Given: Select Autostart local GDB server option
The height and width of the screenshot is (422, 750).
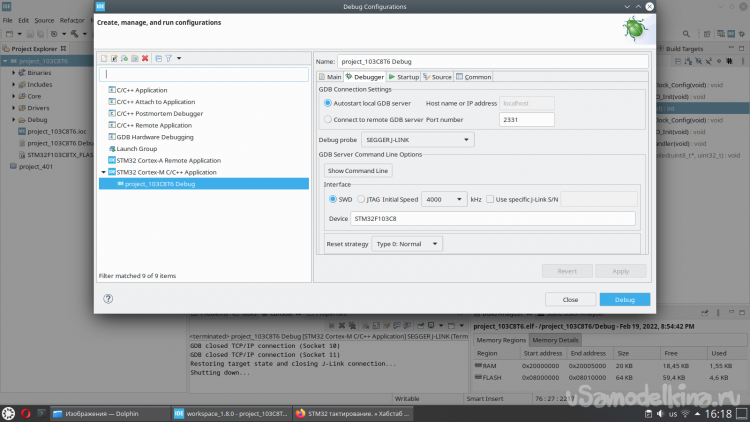Looking at the screenshot, I should click(328, 103).
